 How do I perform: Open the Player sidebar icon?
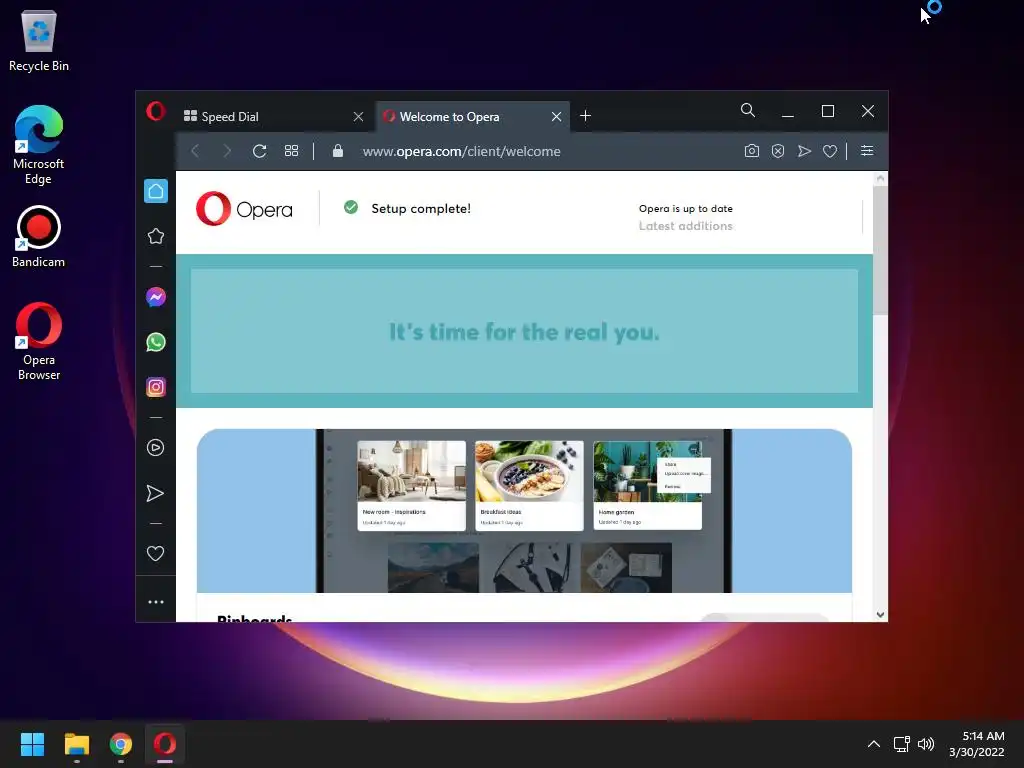tap(155, 447)
